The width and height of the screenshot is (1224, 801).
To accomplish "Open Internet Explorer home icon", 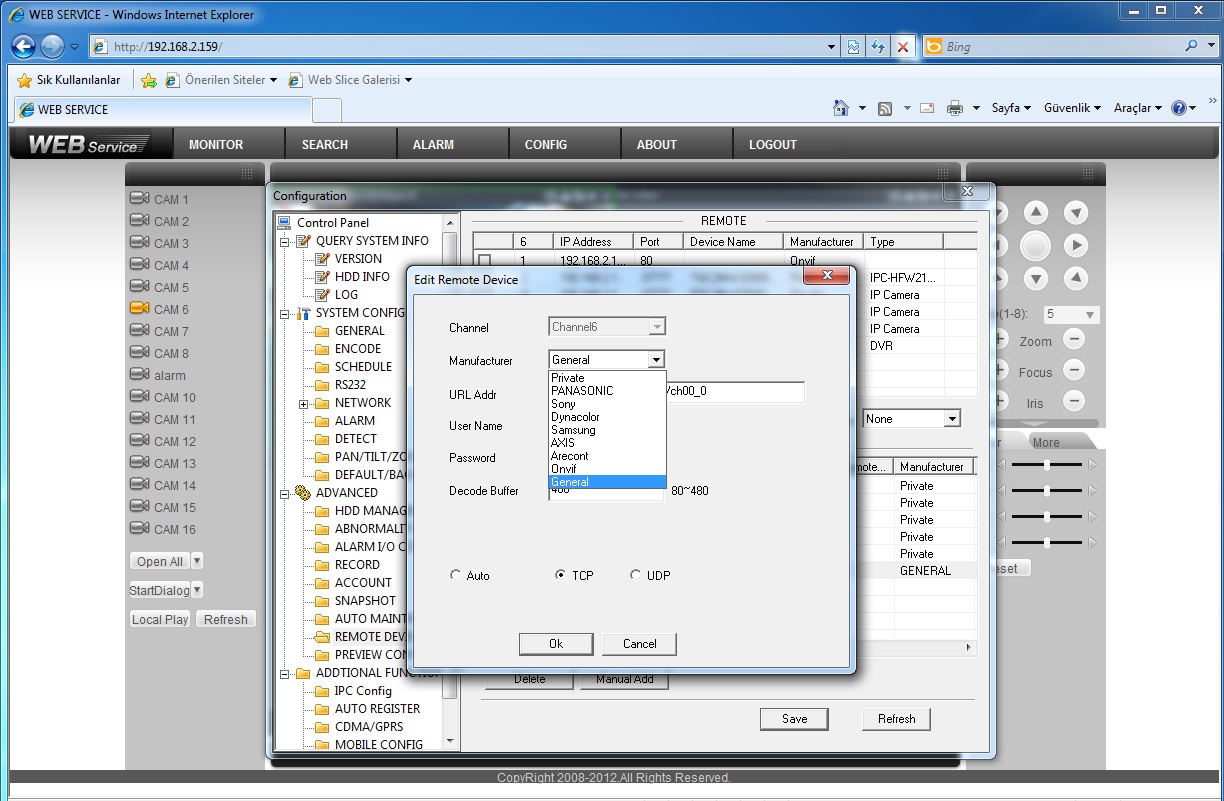I will 842,108.
